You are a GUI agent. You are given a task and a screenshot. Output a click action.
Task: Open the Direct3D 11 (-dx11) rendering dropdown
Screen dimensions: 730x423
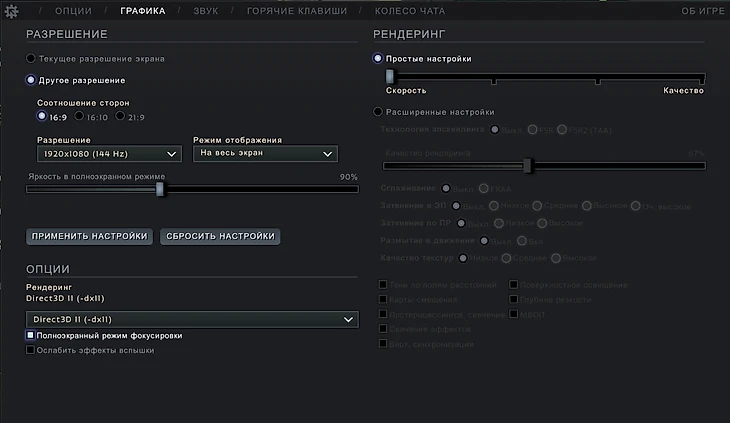coord(191,319)
